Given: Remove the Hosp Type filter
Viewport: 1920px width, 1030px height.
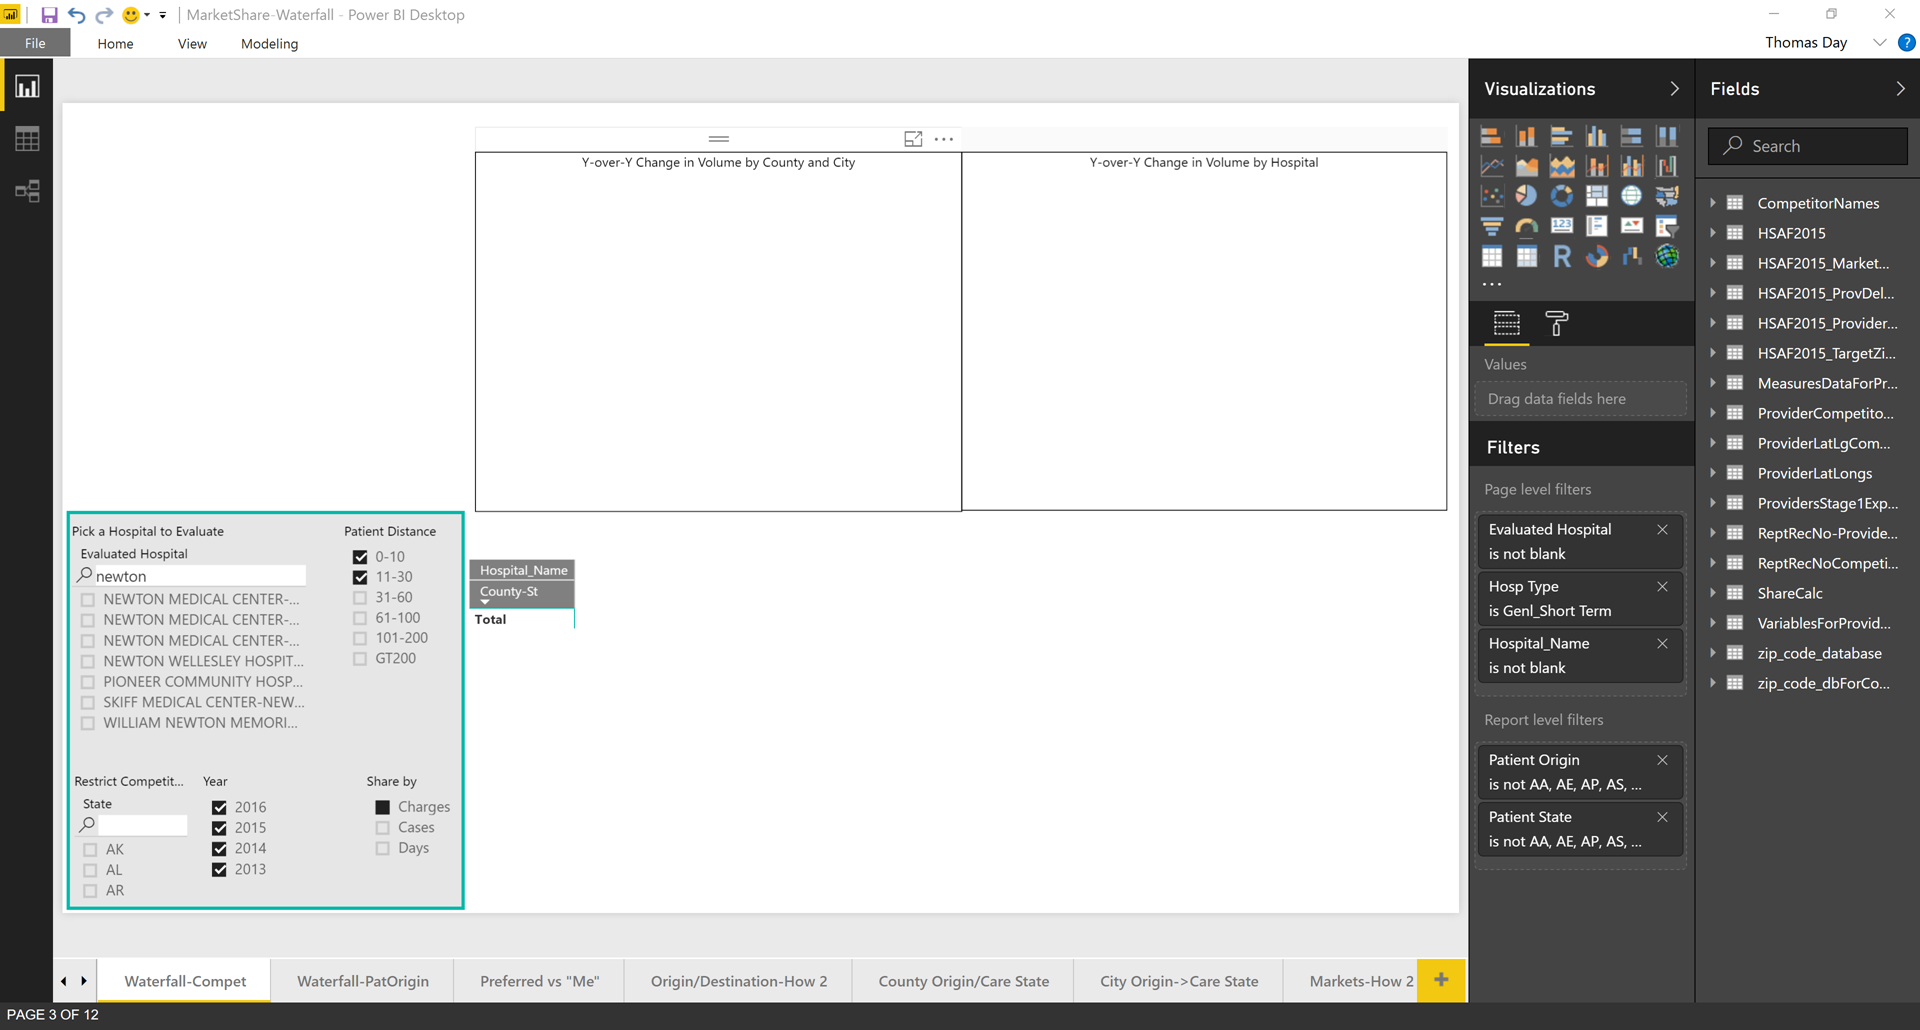Looking at the screenshot, I should click(1662, 587).
